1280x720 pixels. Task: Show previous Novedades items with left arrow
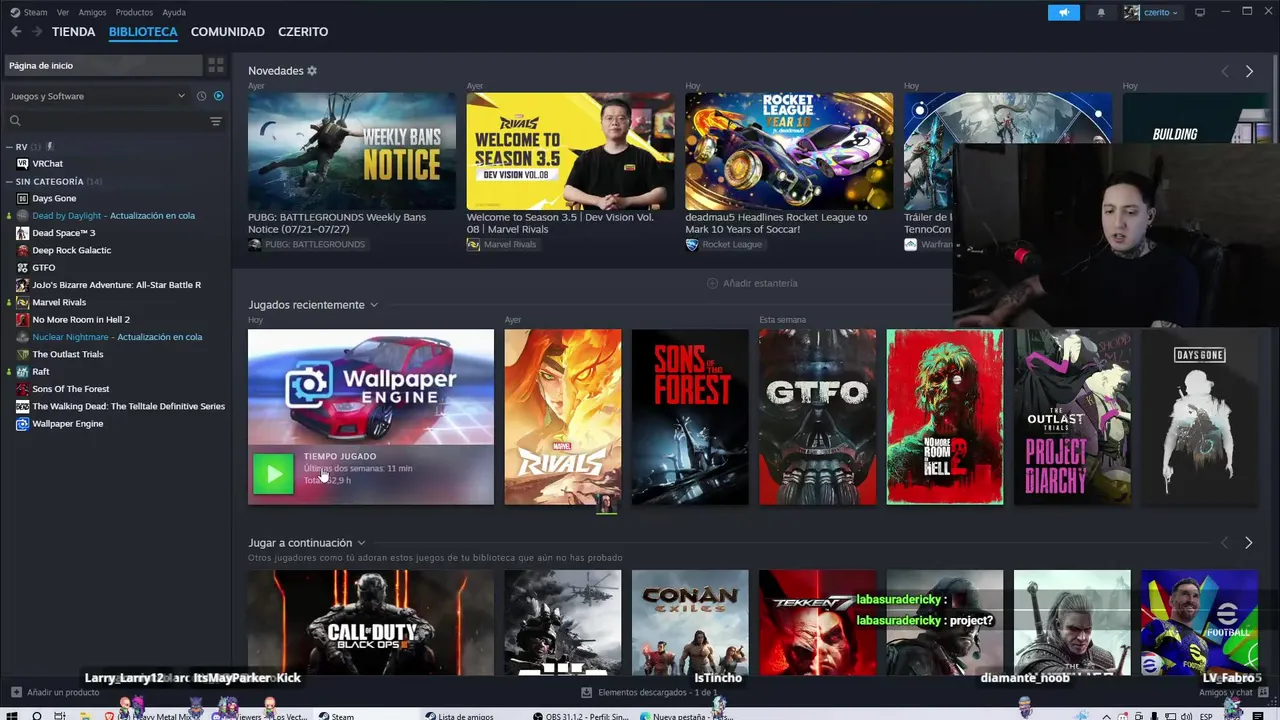[x=1225, y=71]
